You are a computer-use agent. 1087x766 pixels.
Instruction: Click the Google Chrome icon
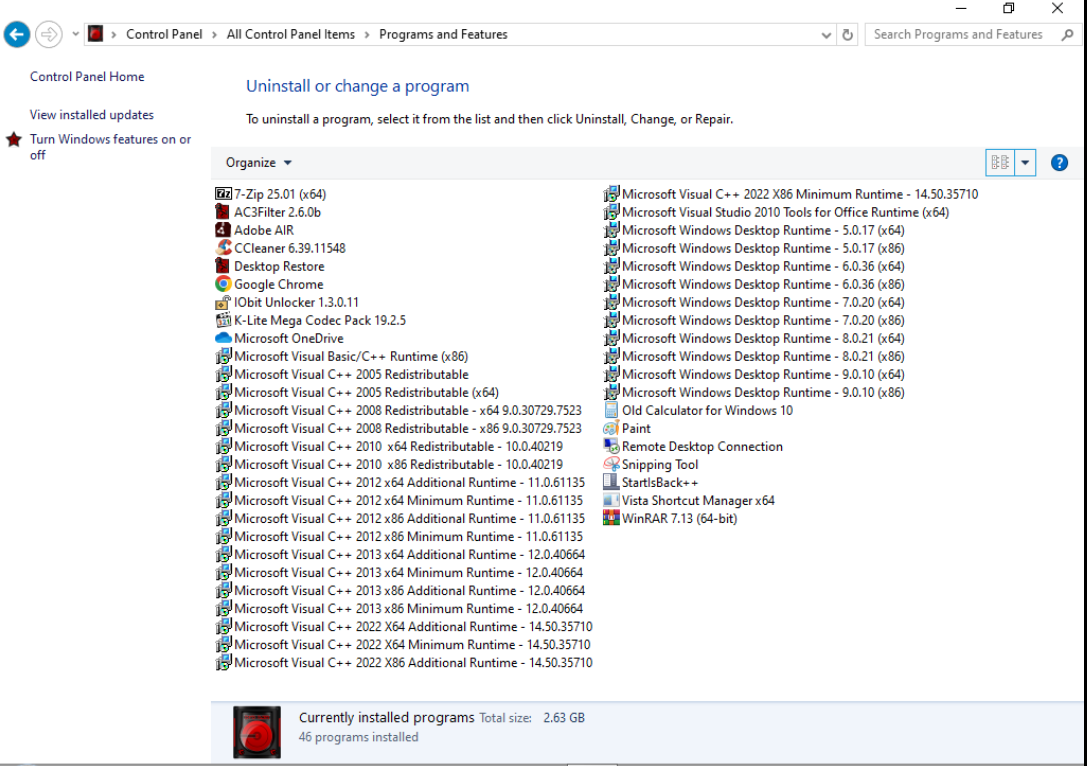pos(223,284)
